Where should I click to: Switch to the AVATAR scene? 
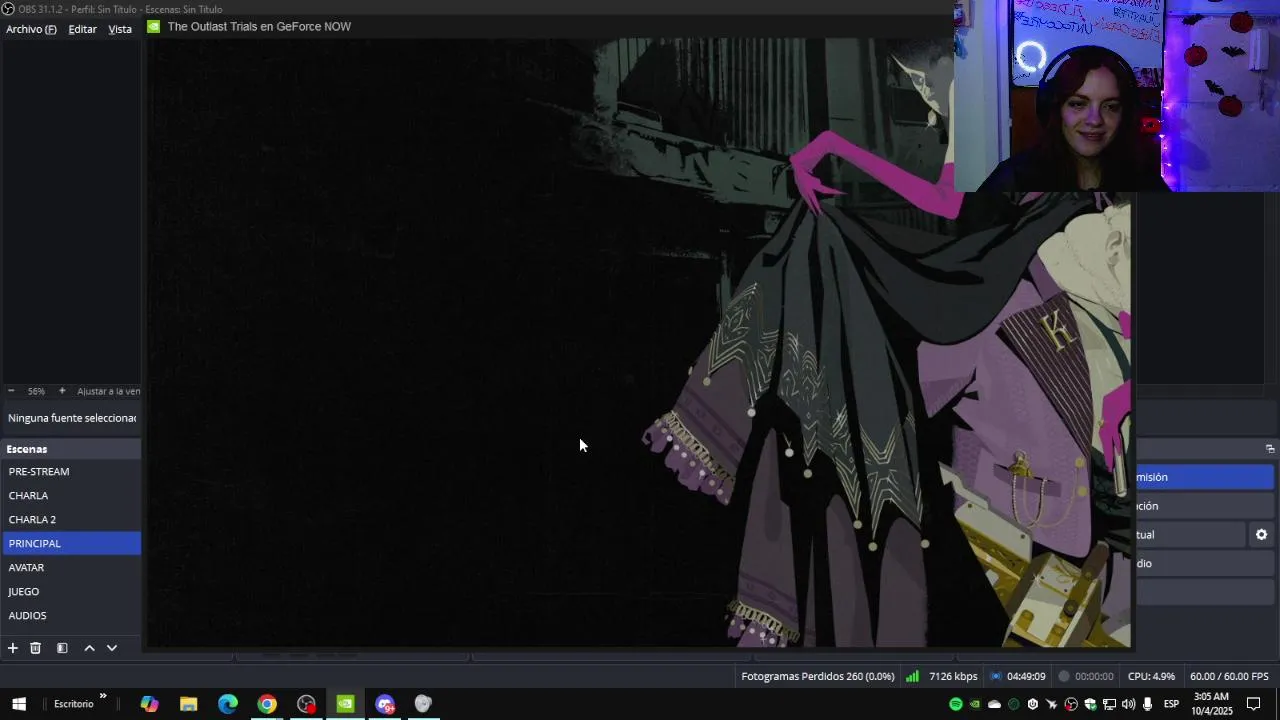(x=71, y=567)
